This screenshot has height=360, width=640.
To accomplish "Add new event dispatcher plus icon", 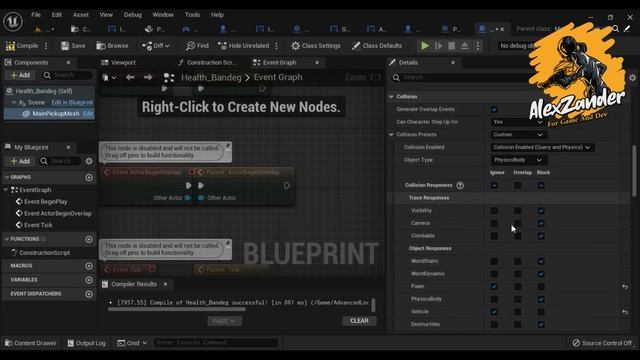I will coord(89,294).
